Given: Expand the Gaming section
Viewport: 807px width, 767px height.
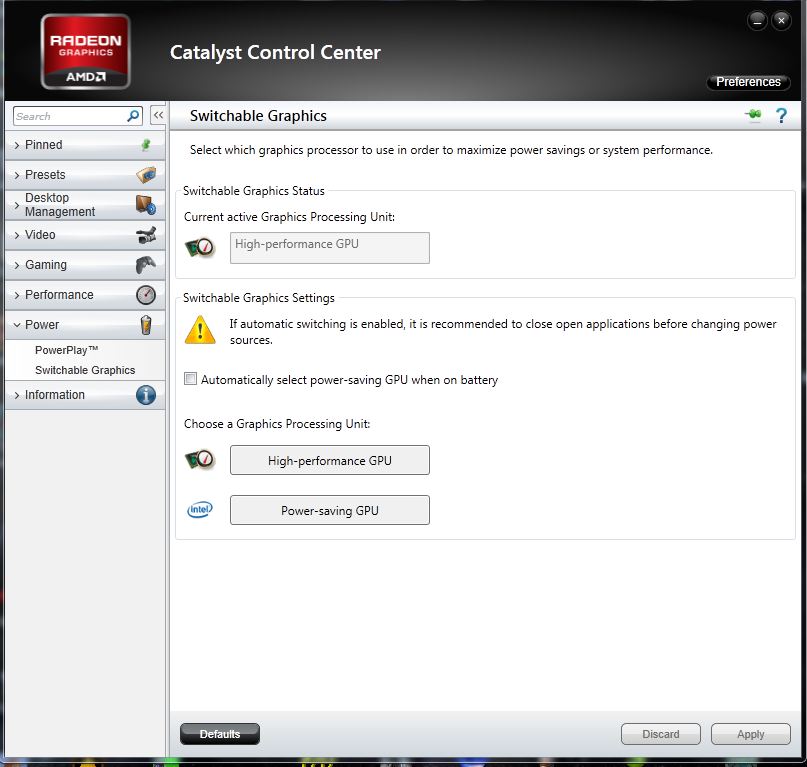Looking at the screenshot, I should pos(85,265).
